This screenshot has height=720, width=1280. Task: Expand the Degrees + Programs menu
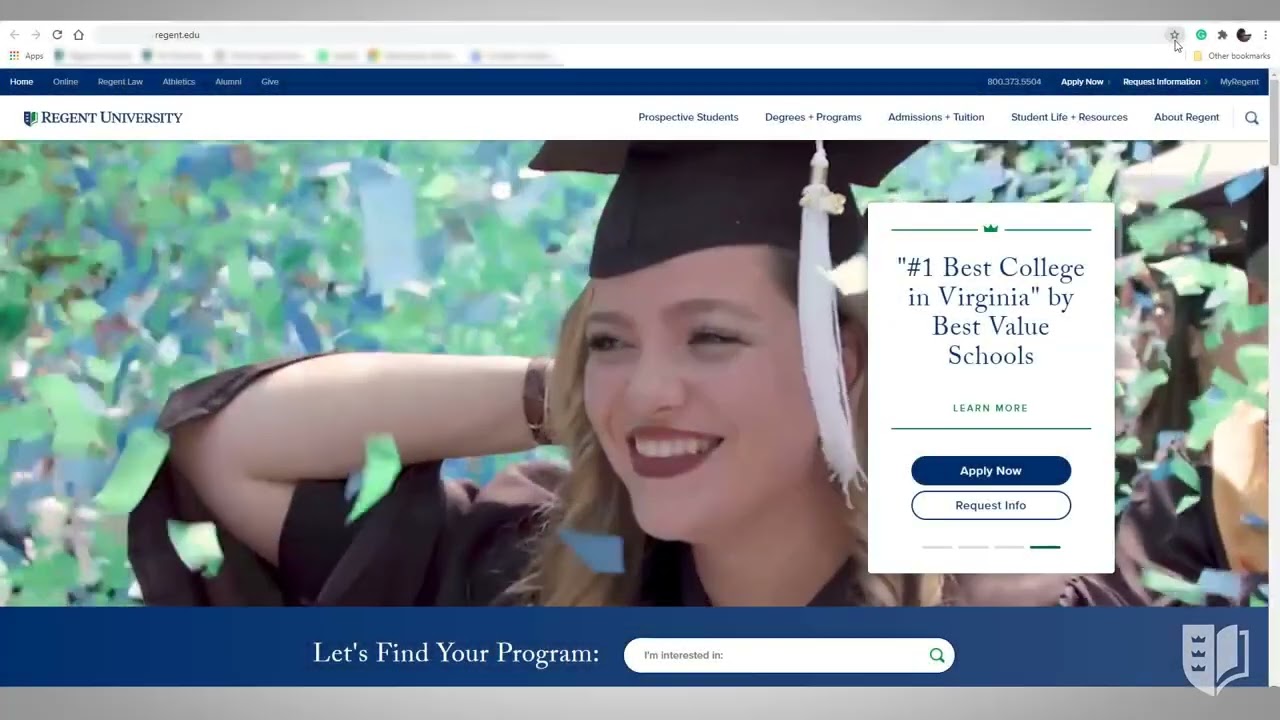(x=813, y=118)
